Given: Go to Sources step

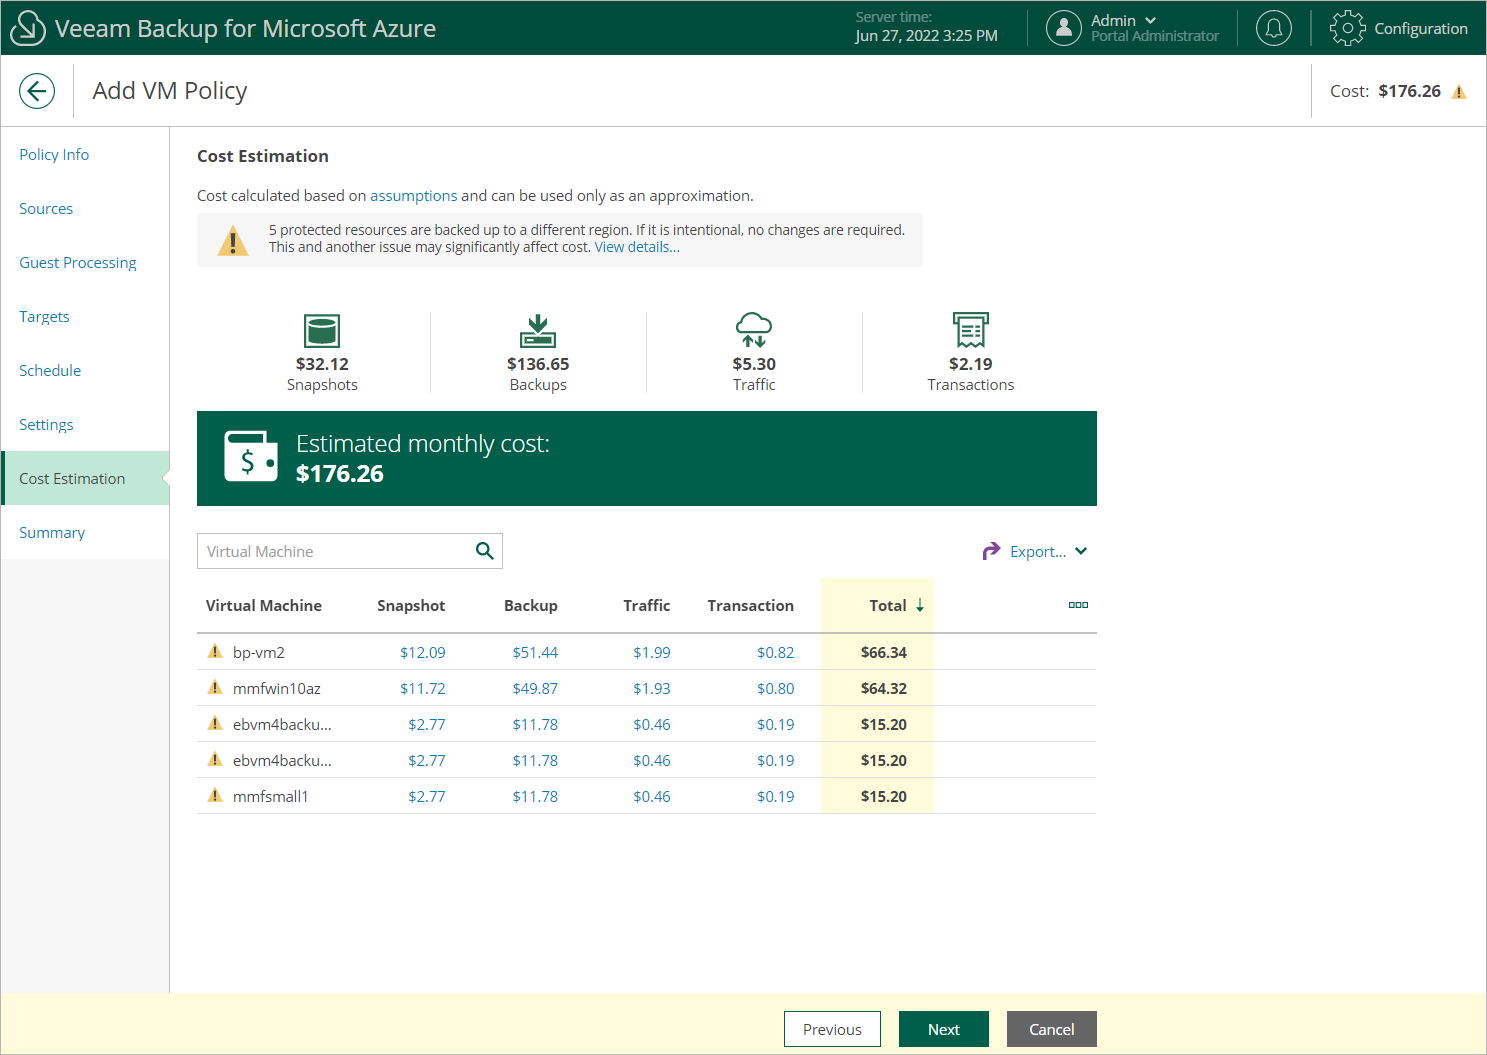Looking at the screenshot, I should [x=46, y=208].
